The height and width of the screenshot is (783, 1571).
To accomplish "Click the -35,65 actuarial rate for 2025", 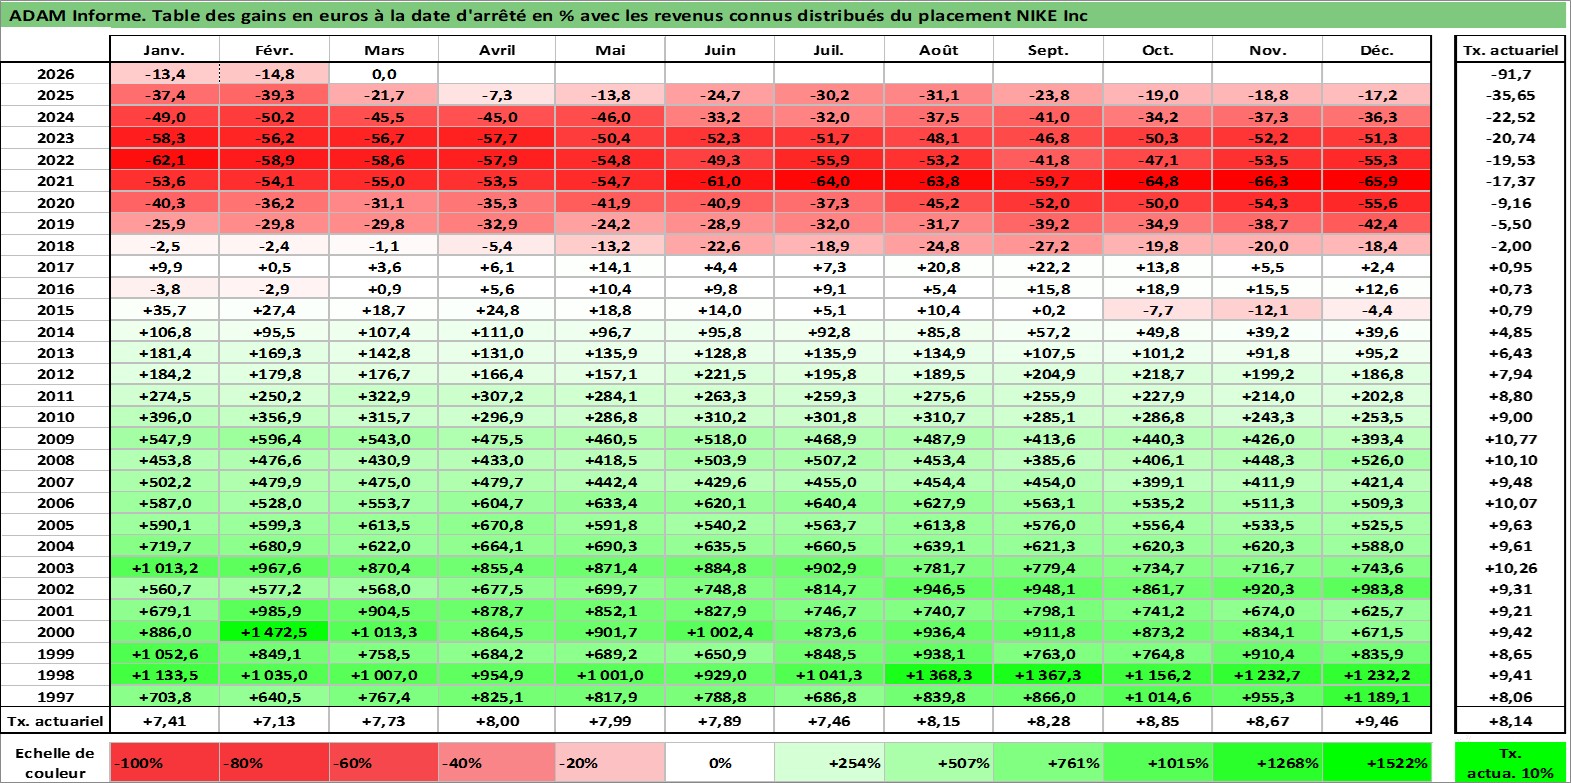I will pyautogui.click(x=1510, y=95).
